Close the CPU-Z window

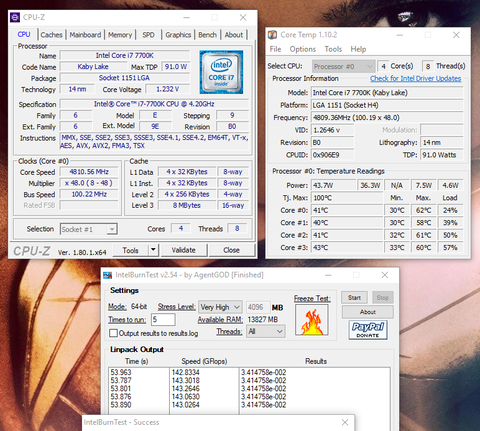243,17
